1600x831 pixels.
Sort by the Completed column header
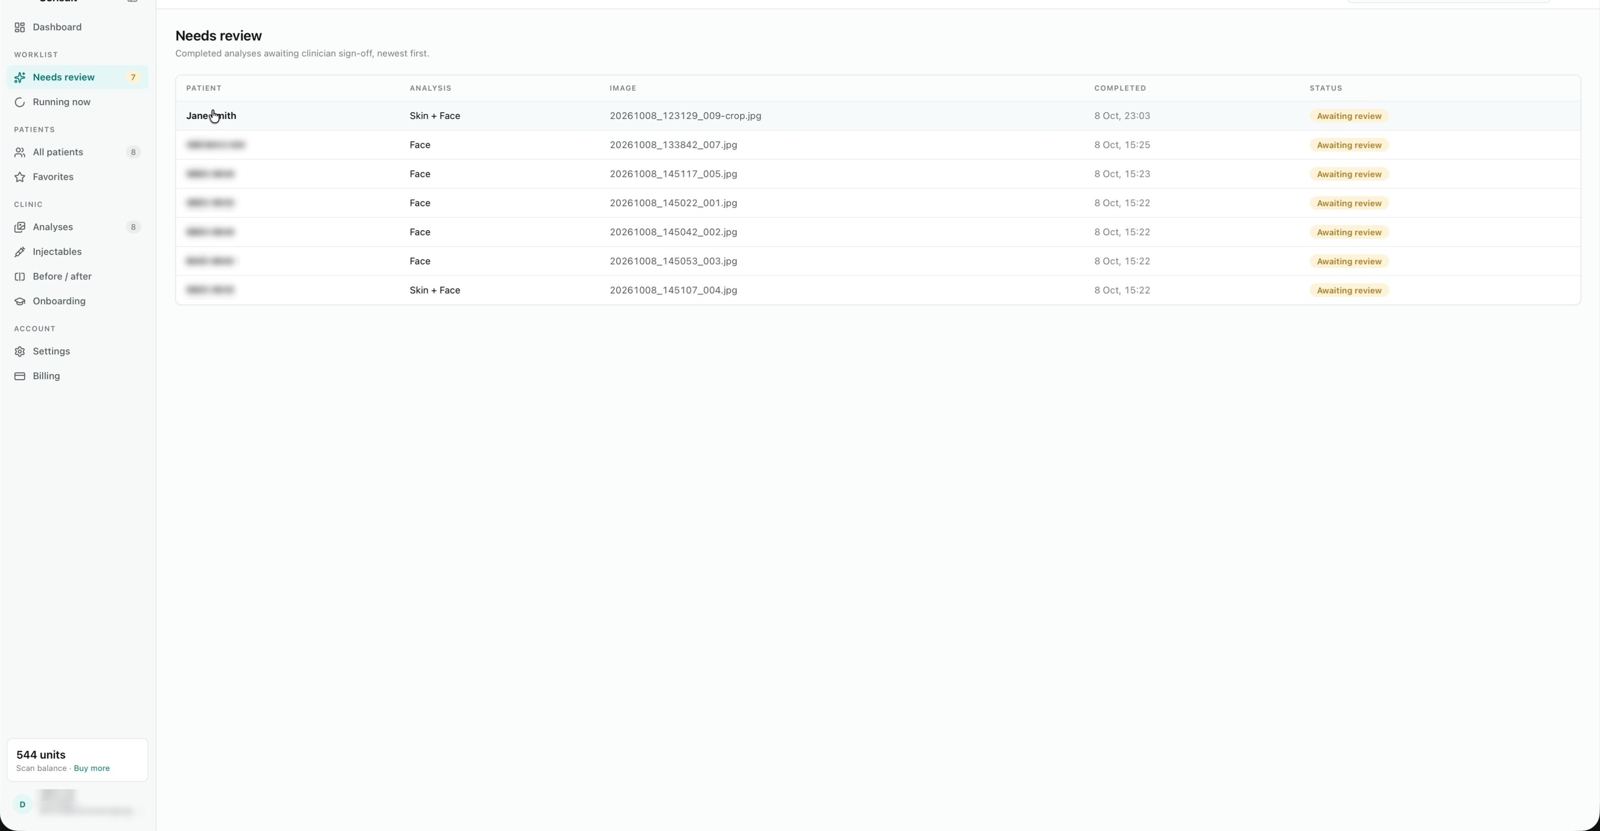[x=1120, y=88]
